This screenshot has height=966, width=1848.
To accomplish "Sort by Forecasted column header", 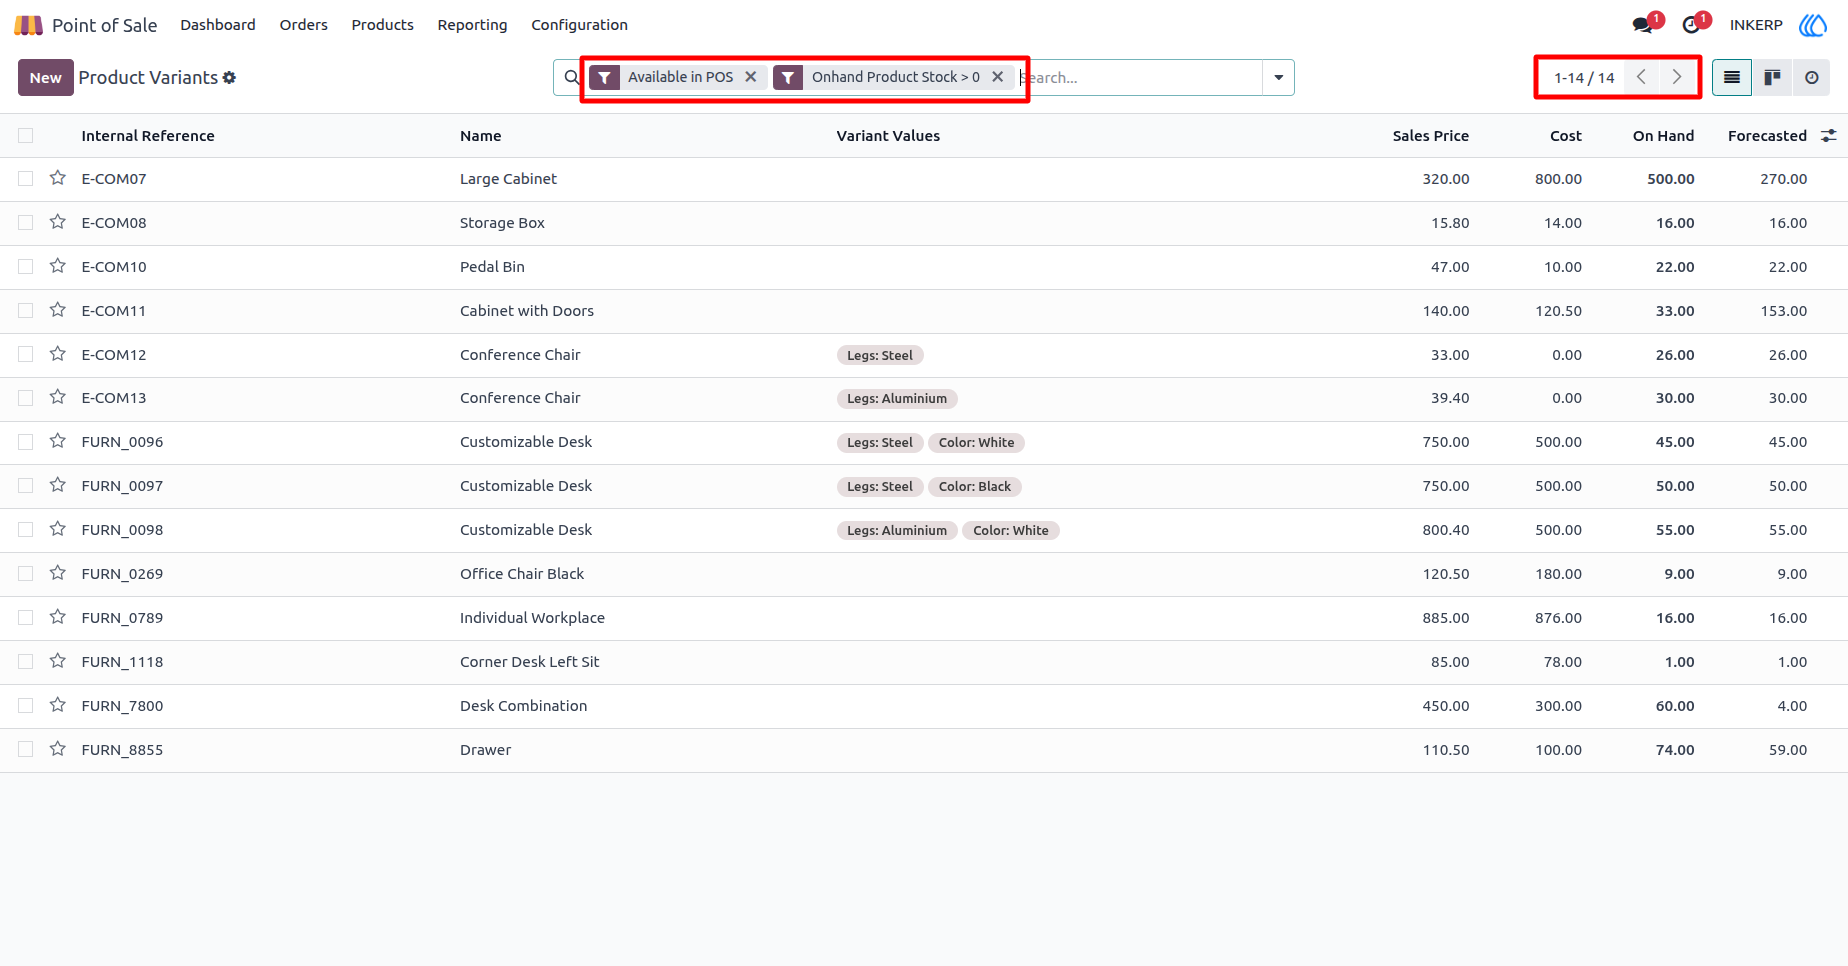I will (1767, 136).
